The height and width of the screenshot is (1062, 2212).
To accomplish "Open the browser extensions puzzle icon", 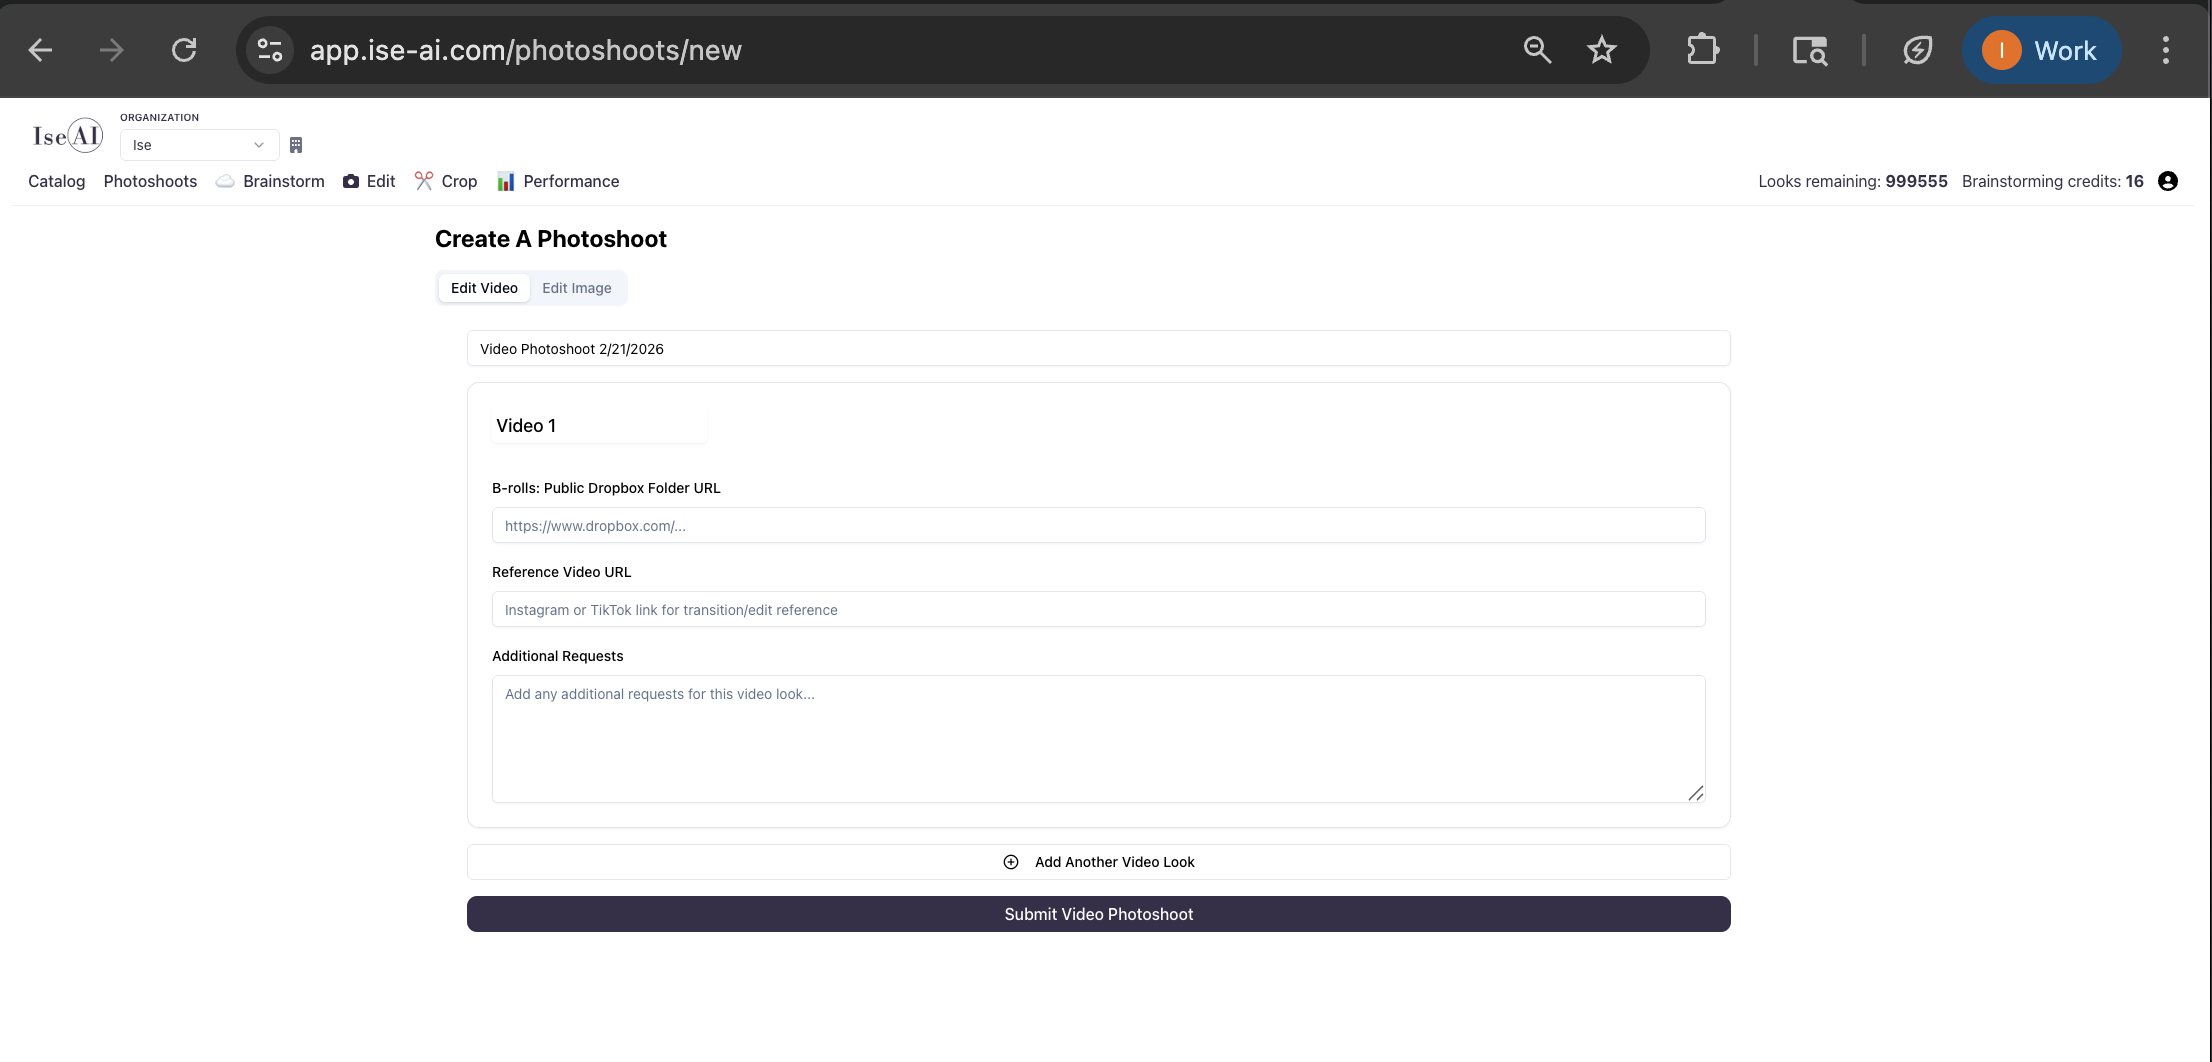I will (x=1703, y=49).
